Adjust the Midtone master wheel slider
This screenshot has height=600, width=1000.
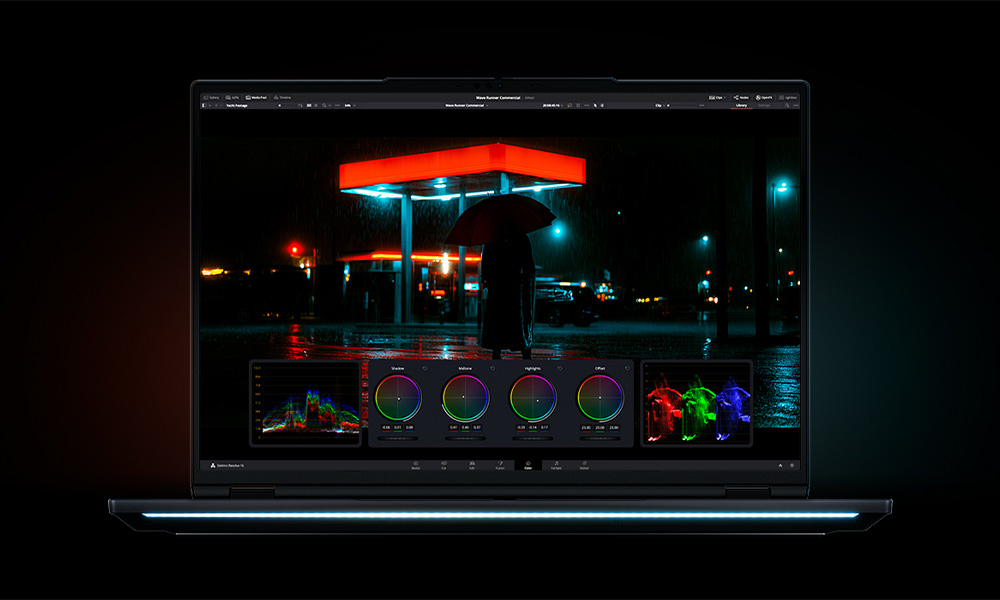466,439
